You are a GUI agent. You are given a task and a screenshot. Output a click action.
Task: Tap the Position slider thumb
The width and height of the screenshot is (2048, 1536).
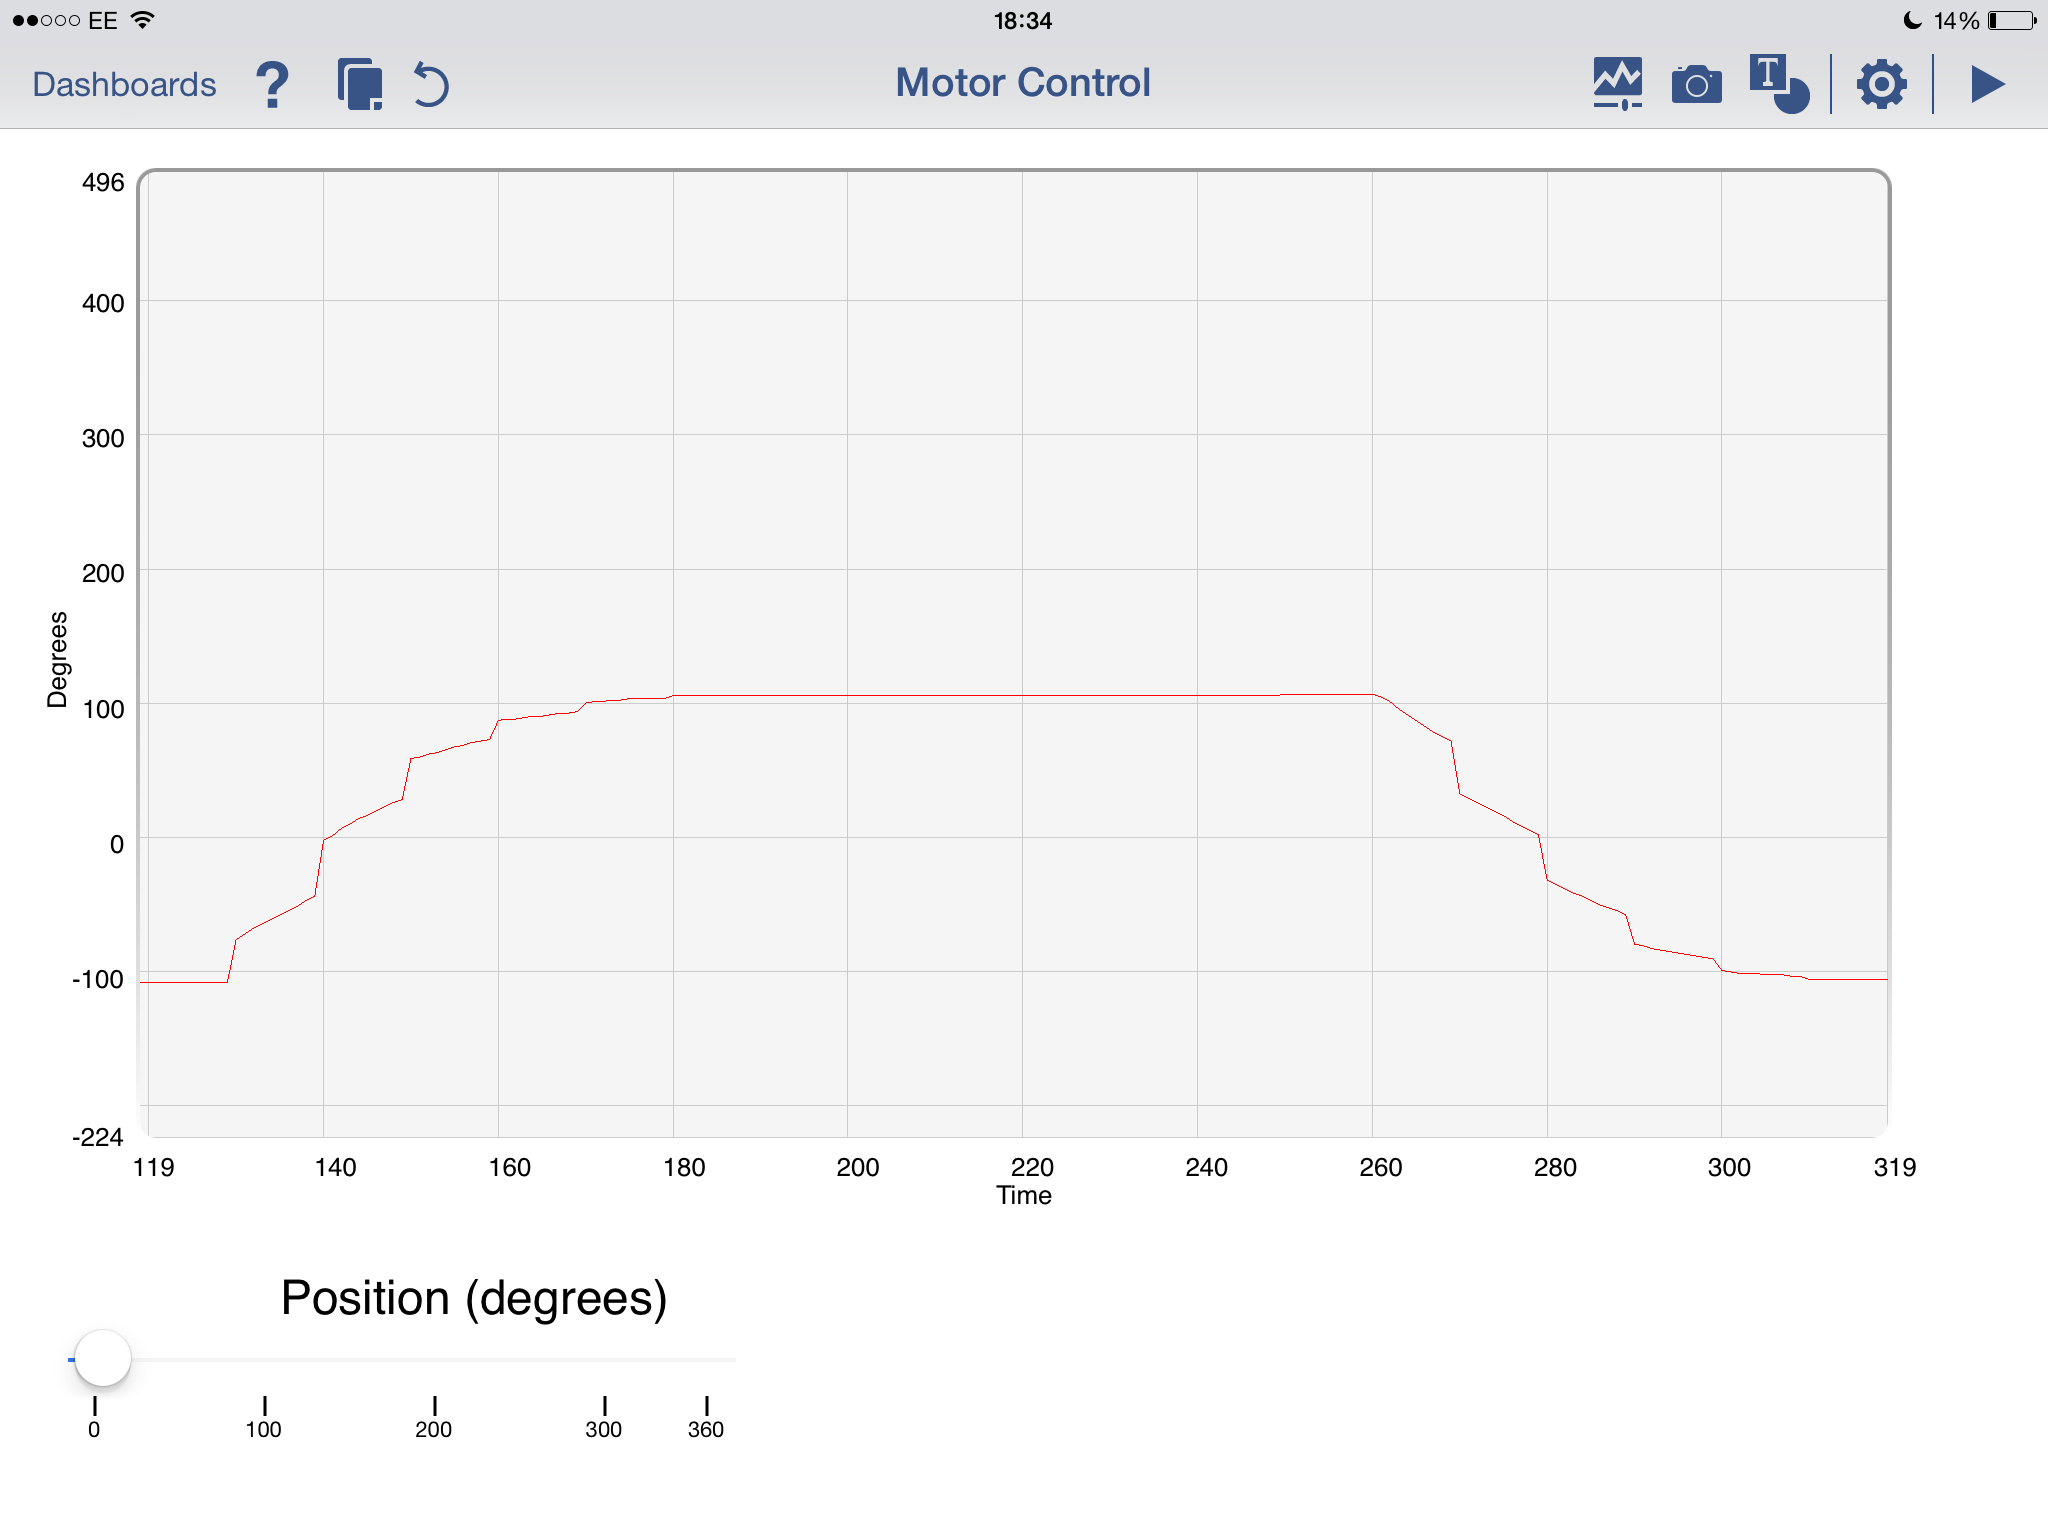tap(103, 1358)
